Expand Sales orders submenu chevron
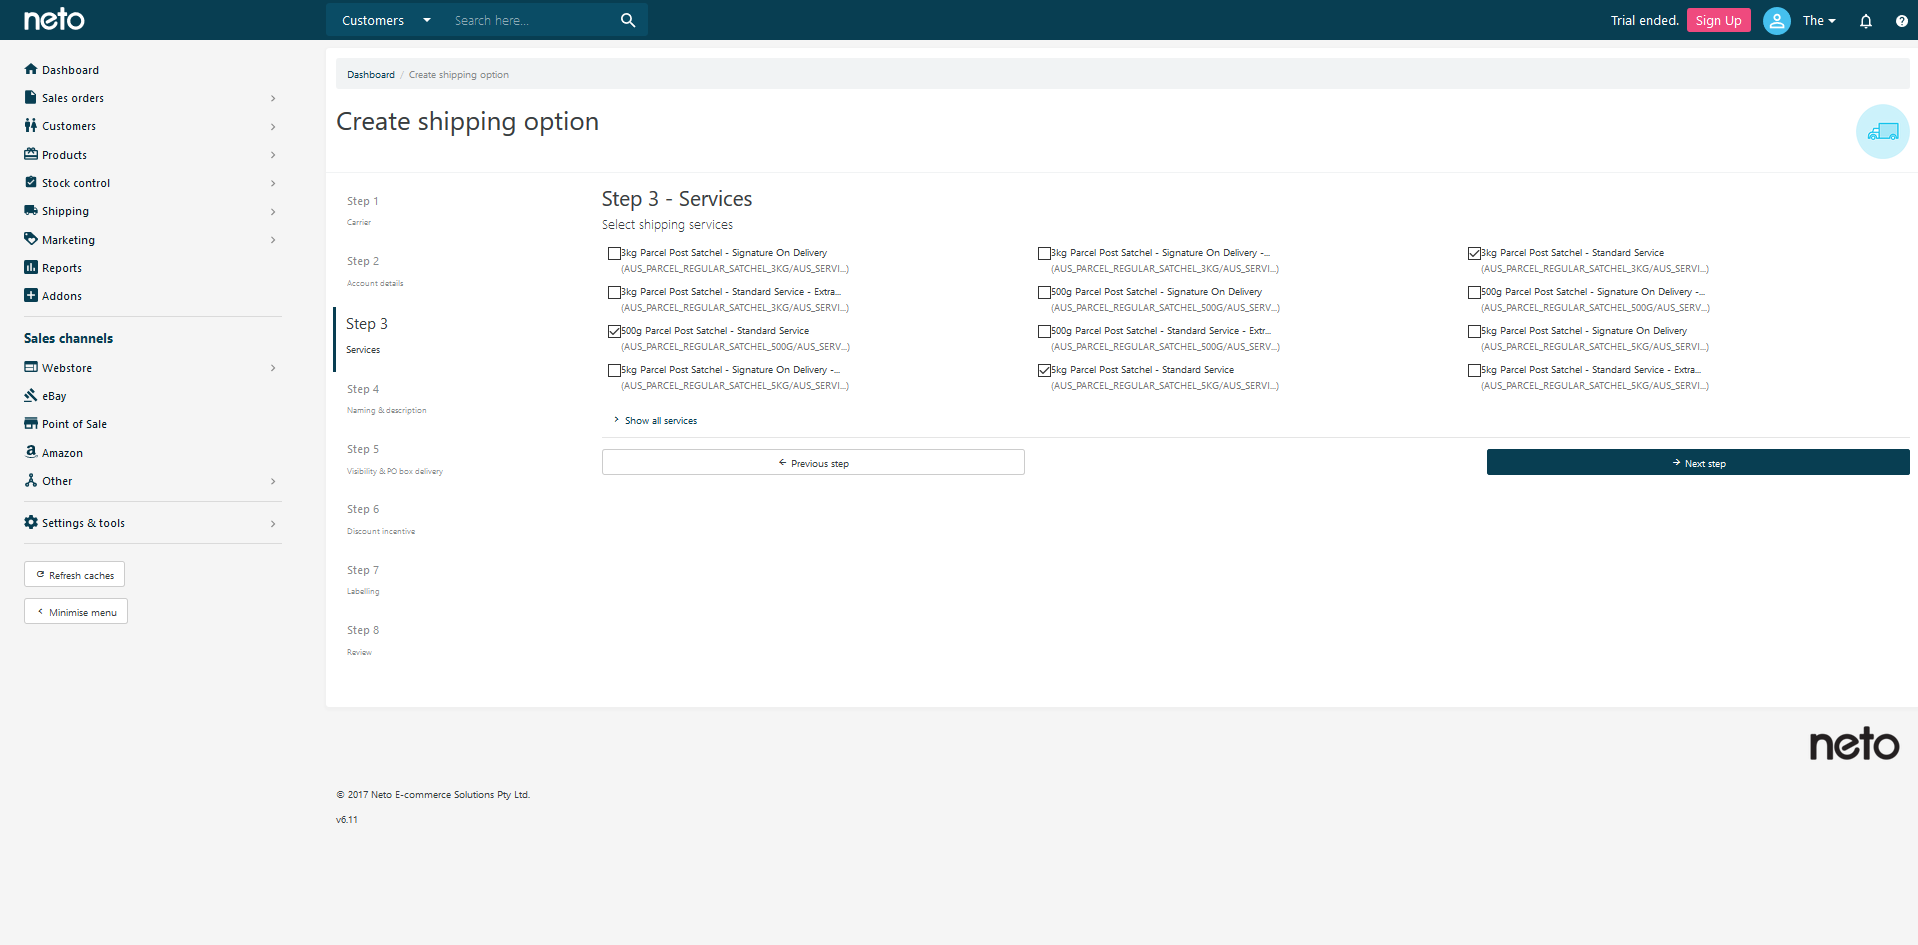 tap(273, 98)
